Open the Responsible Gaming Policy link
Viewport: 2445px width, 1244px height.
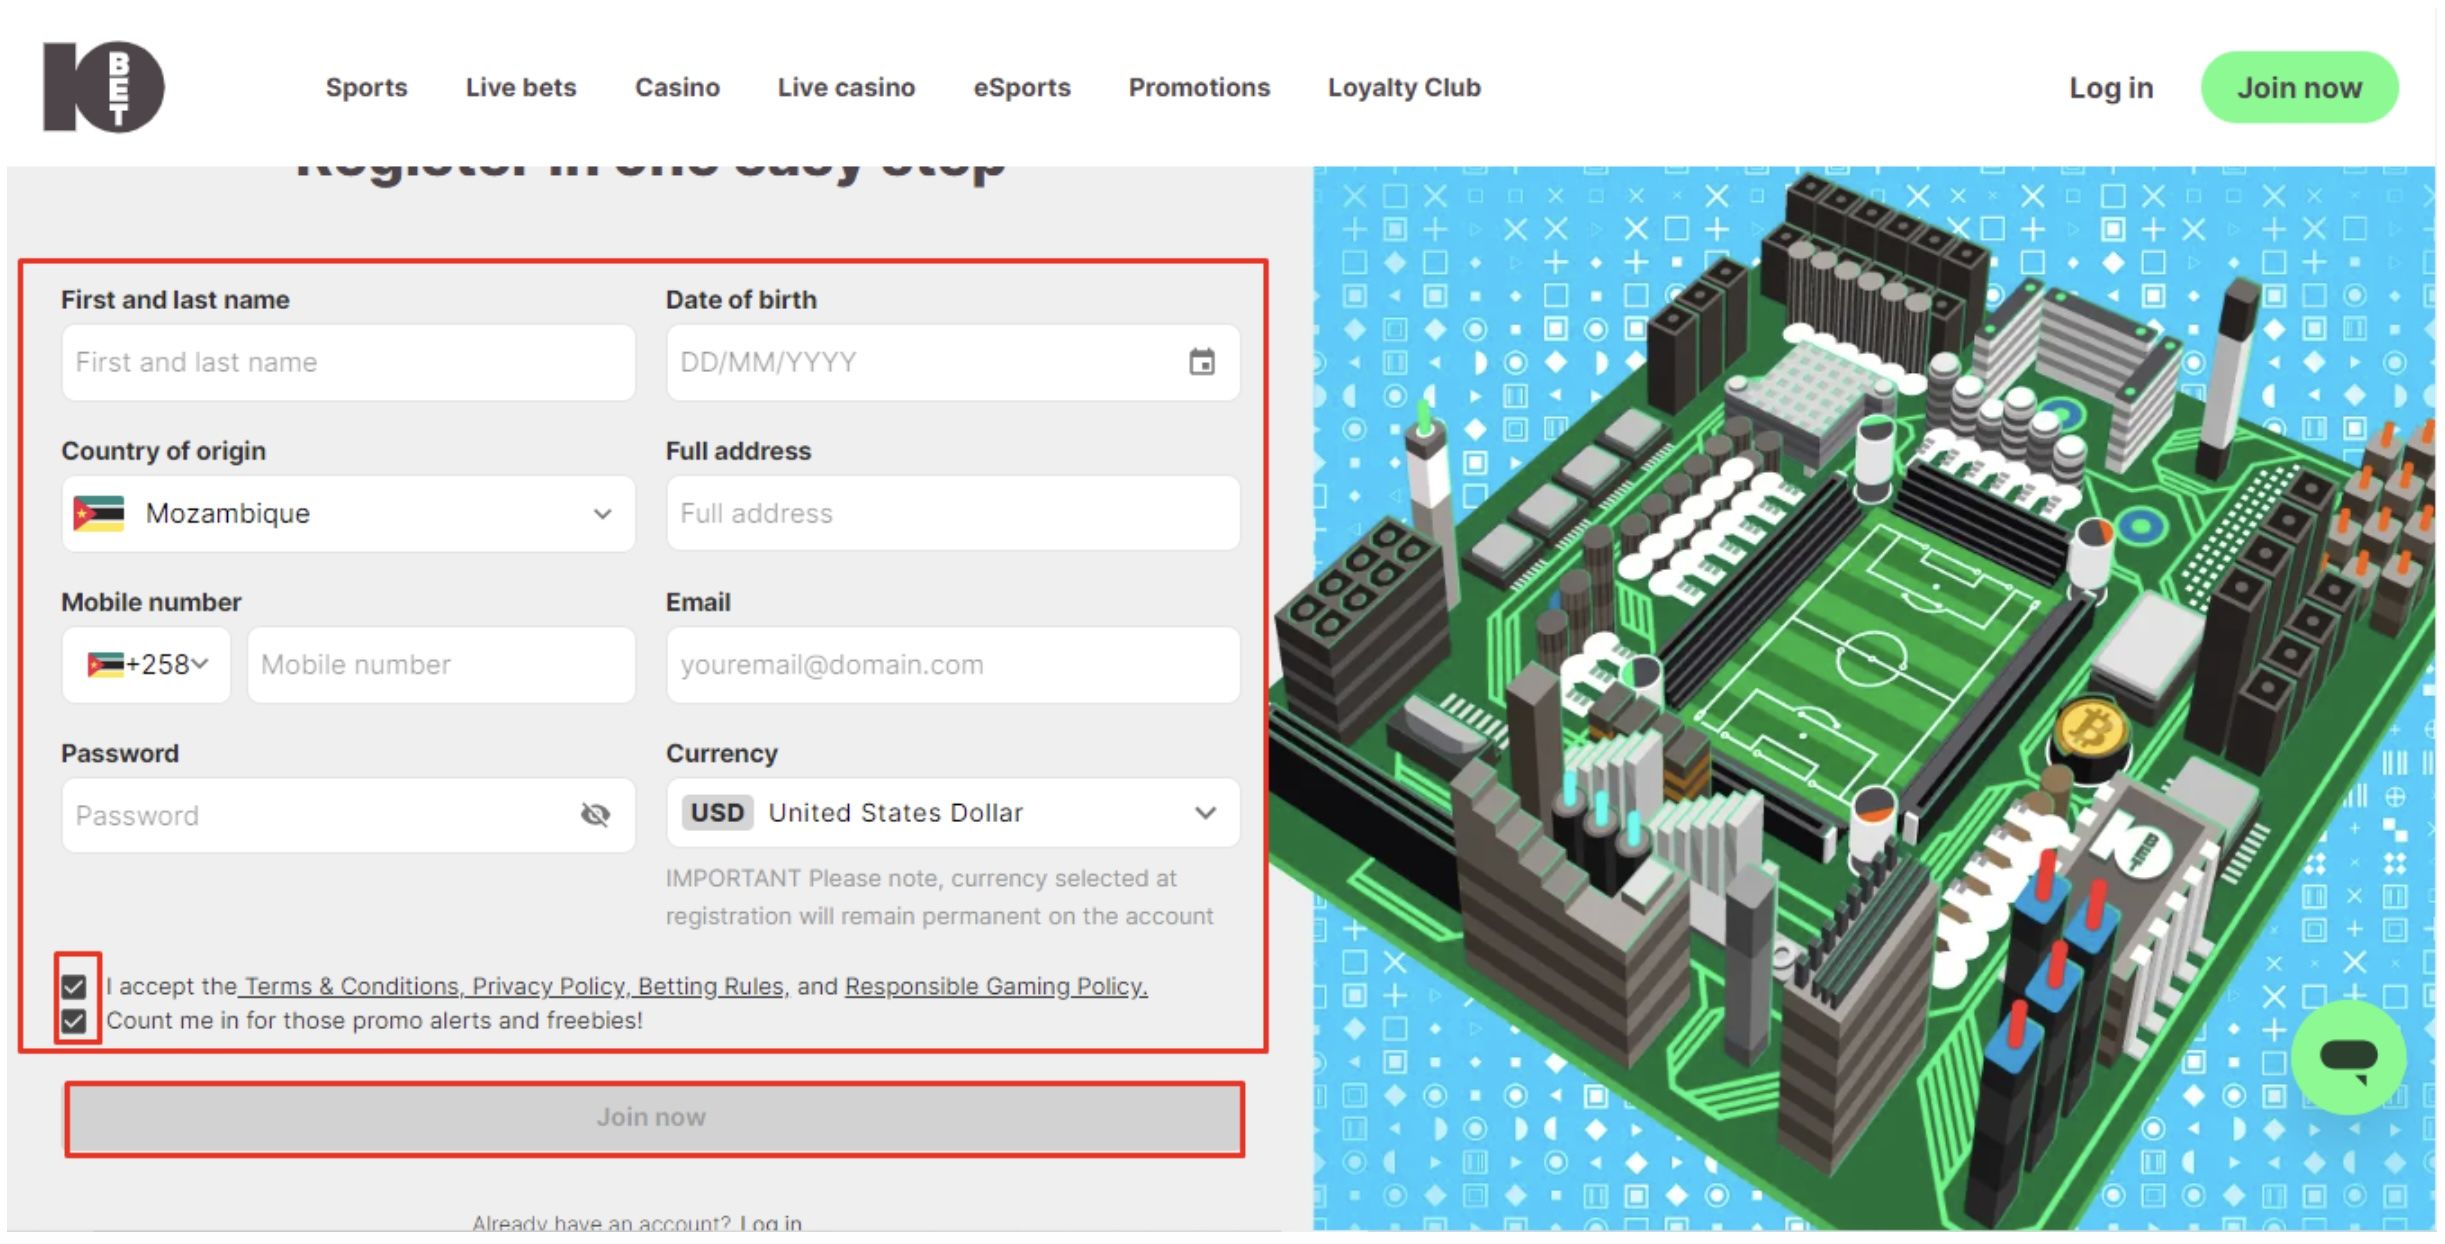point(995,986)
